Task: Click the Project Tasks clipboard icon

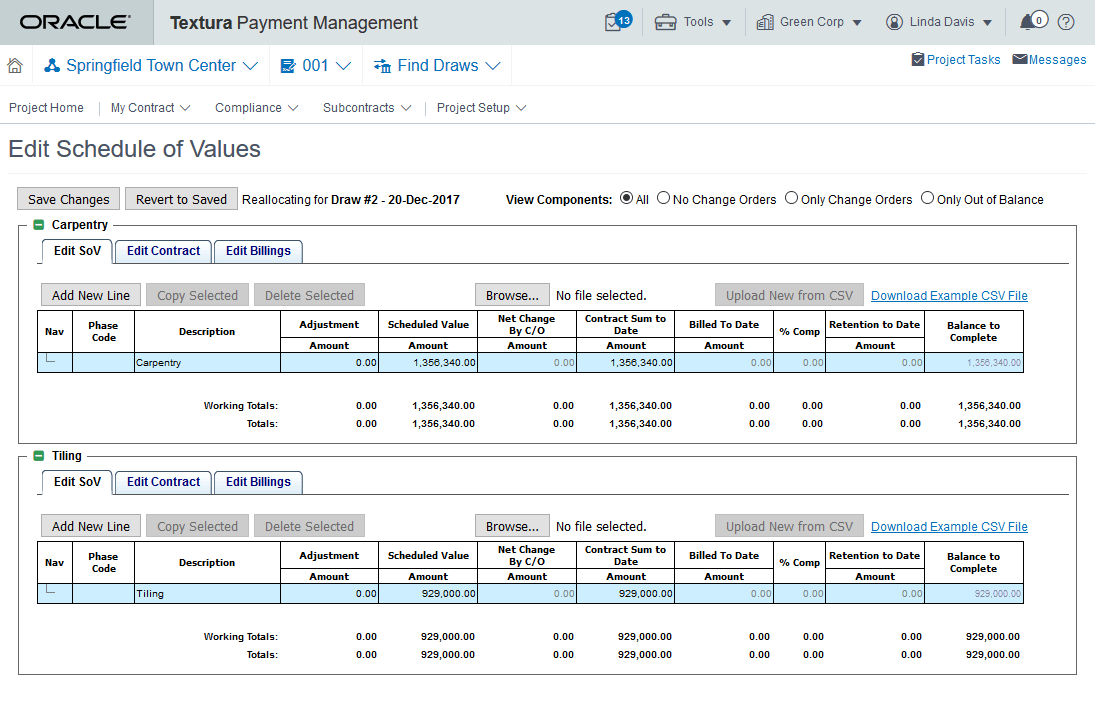Action: point(918,59)
